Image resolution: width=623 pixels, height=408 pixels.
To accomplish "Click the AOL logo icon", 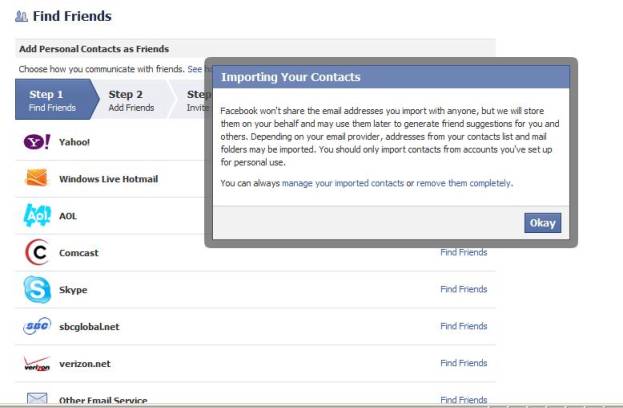I will click(x=37, y=215).
